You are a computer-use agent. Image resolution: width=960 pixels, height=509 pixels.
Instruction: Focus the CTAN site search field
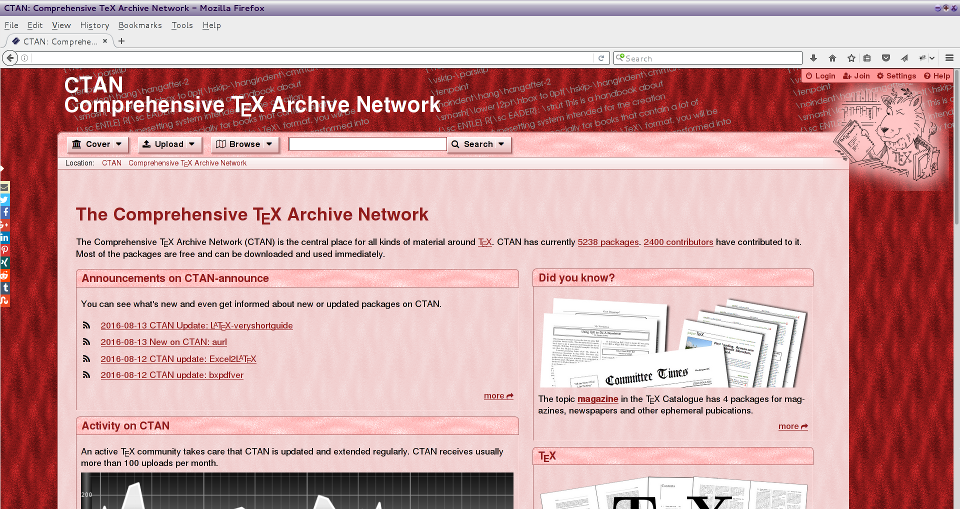pyautogui.click(x=367, y=144)
